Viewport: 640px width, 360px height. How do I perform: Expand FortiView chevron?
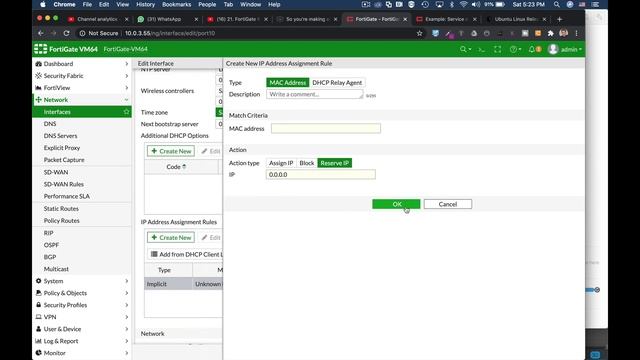point(127,88)
